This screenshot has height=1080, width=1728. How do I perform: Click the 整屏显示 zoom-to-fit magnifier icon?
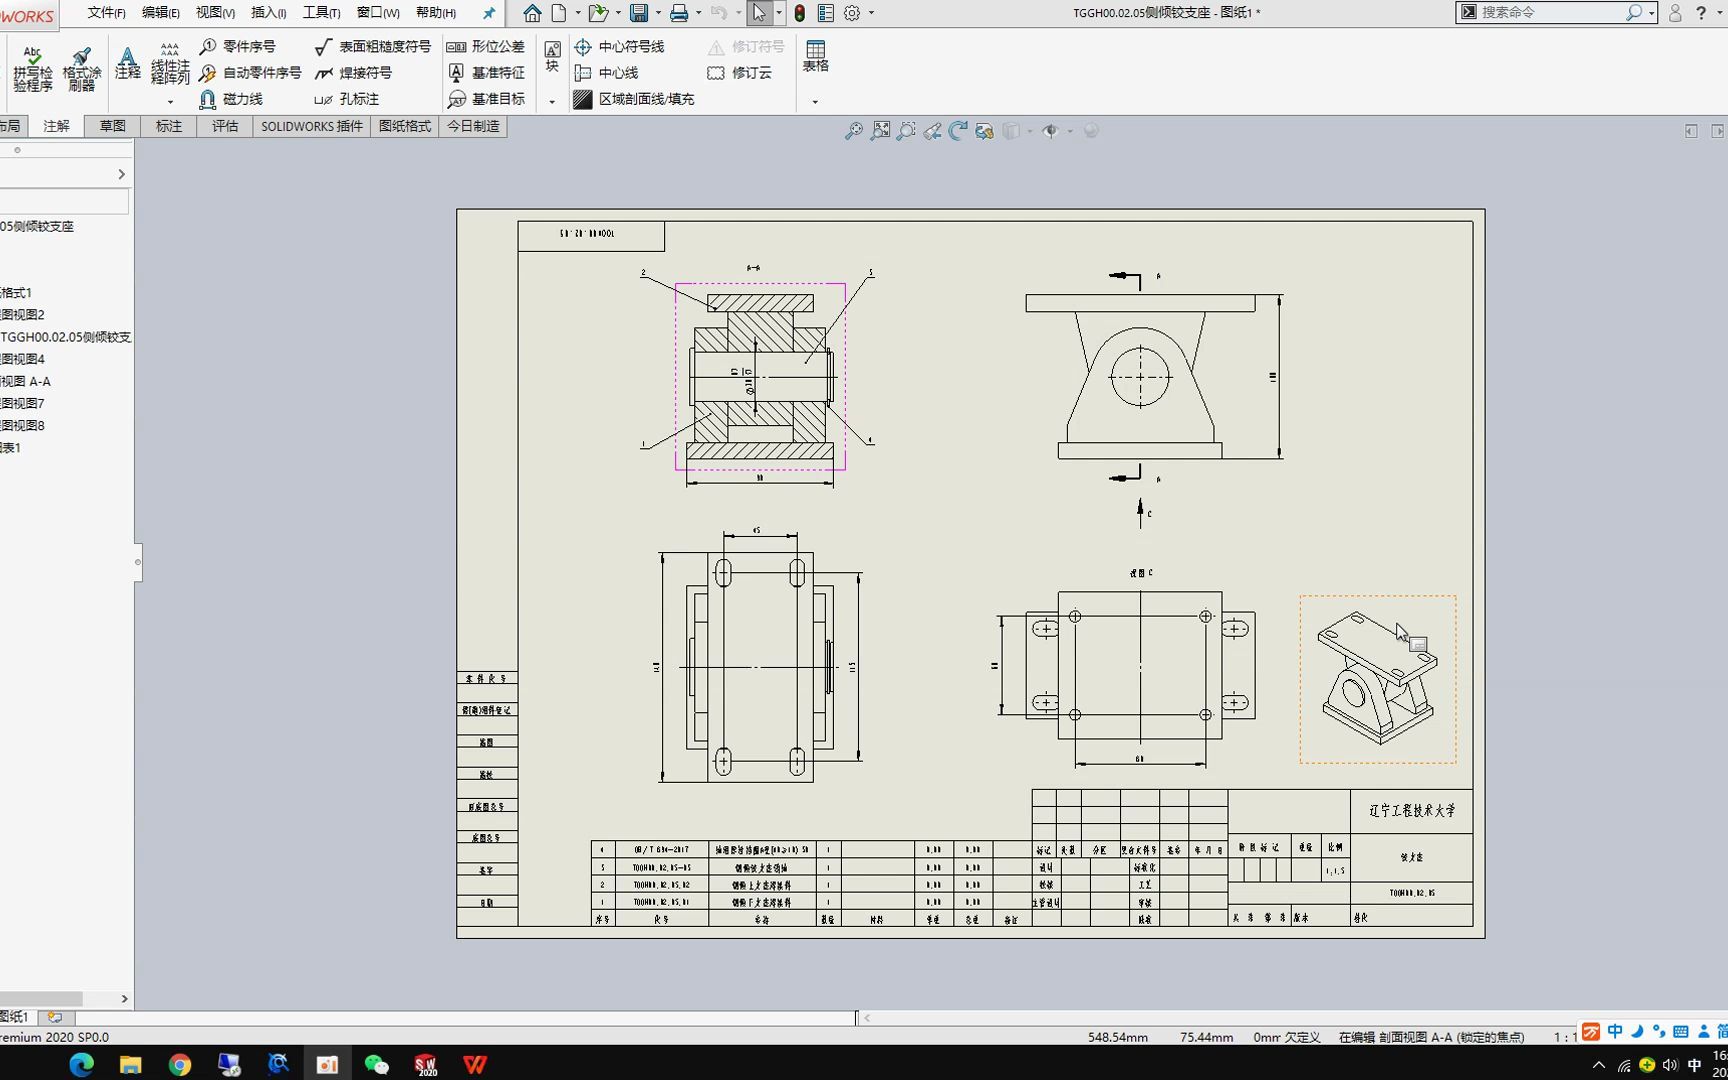(x=879, y=130)
